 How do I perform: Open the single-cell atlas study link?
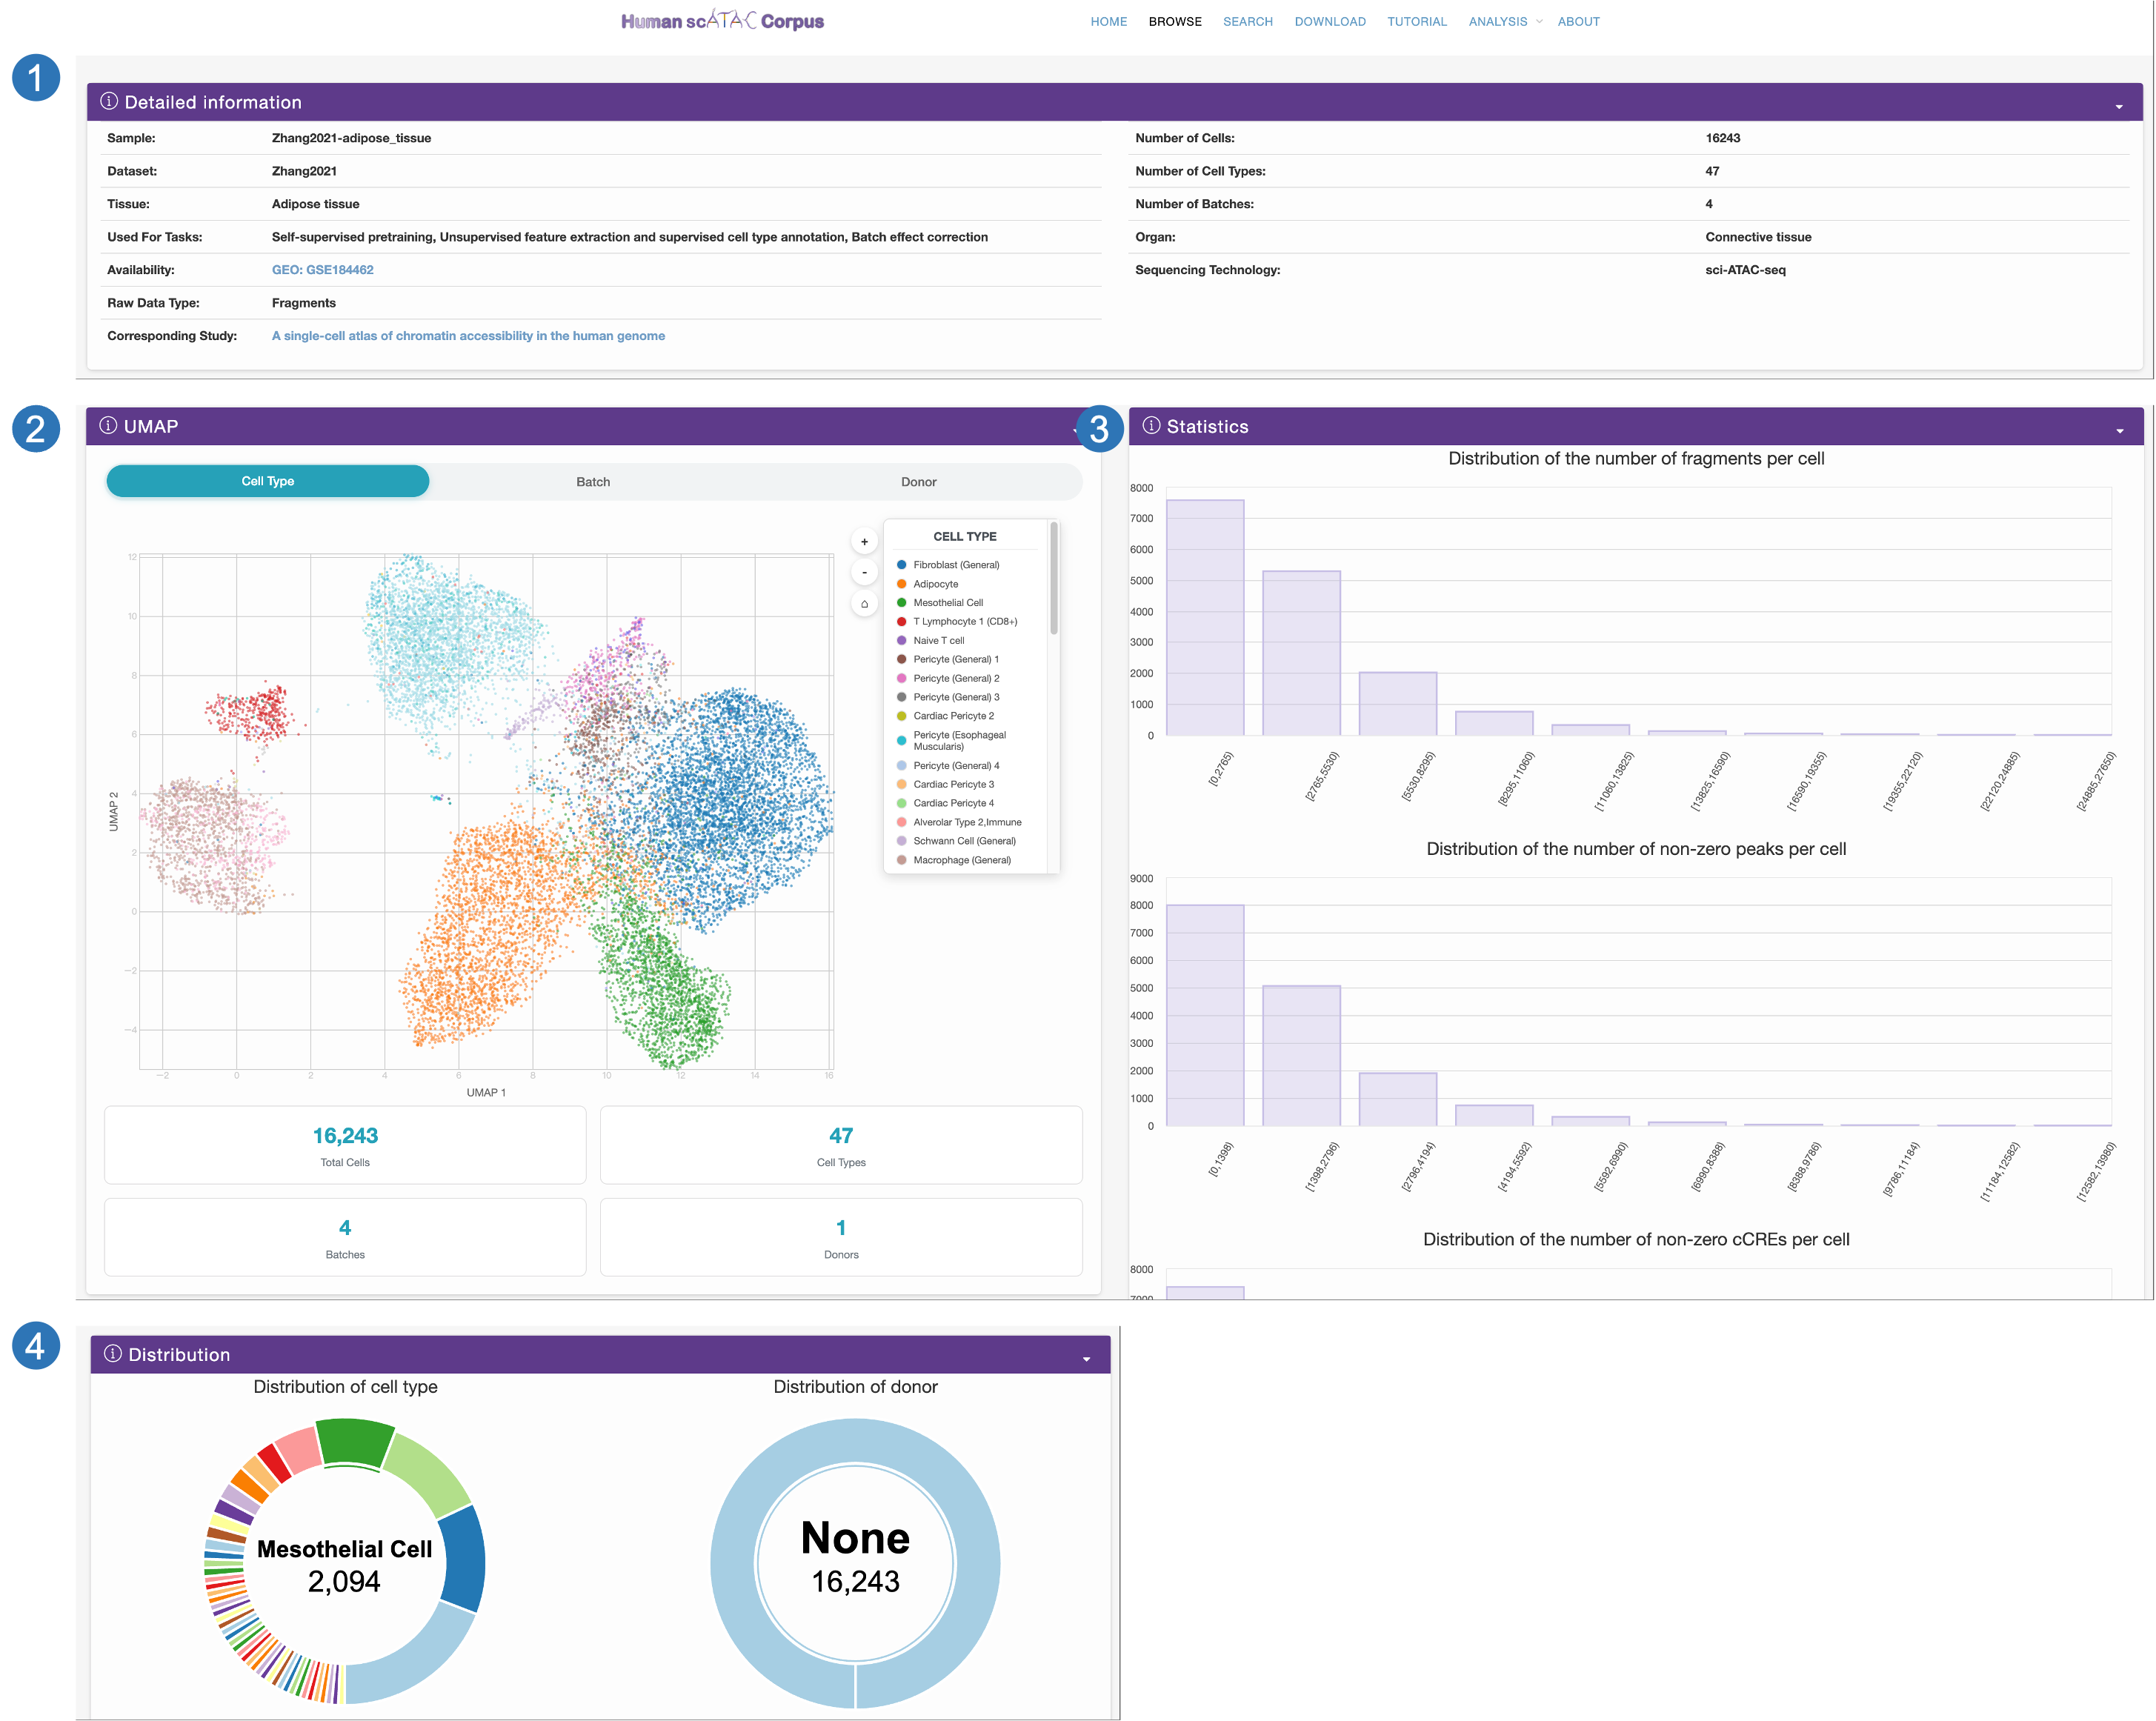point(468,336)
